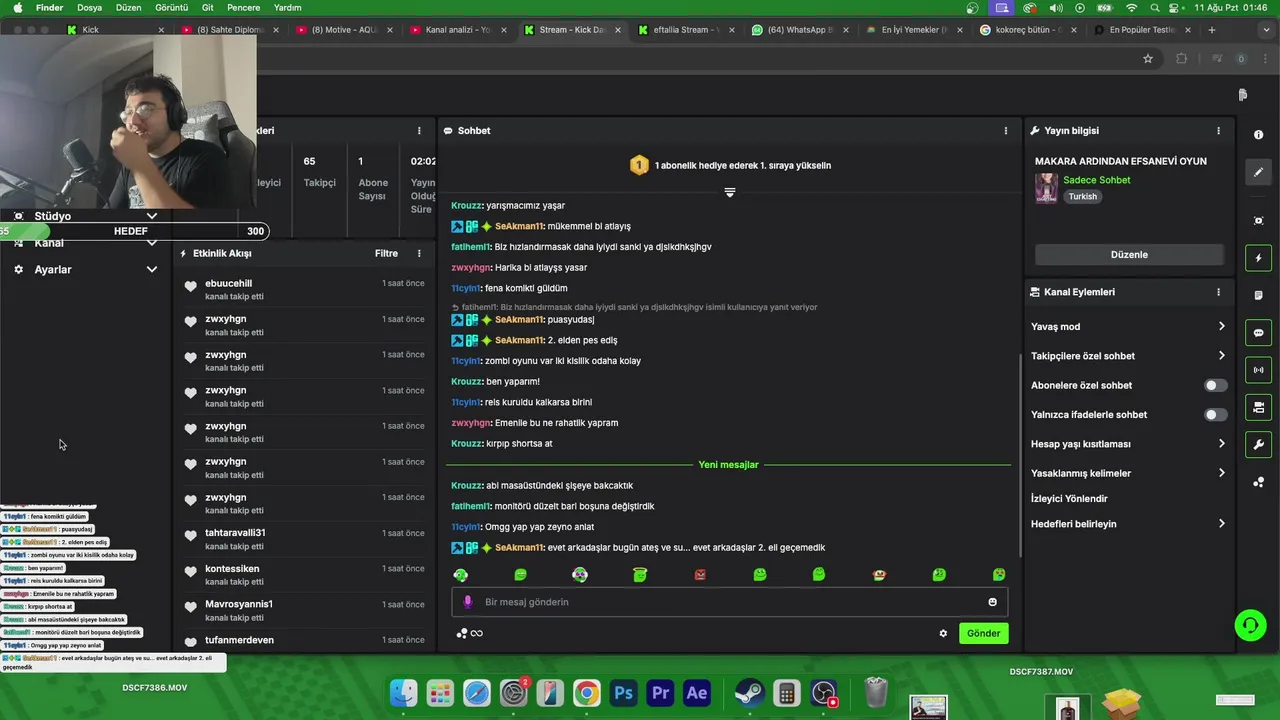1280x720 pixels.
Task: Click the Düzenle button
Action: [x=1129, y=254]
